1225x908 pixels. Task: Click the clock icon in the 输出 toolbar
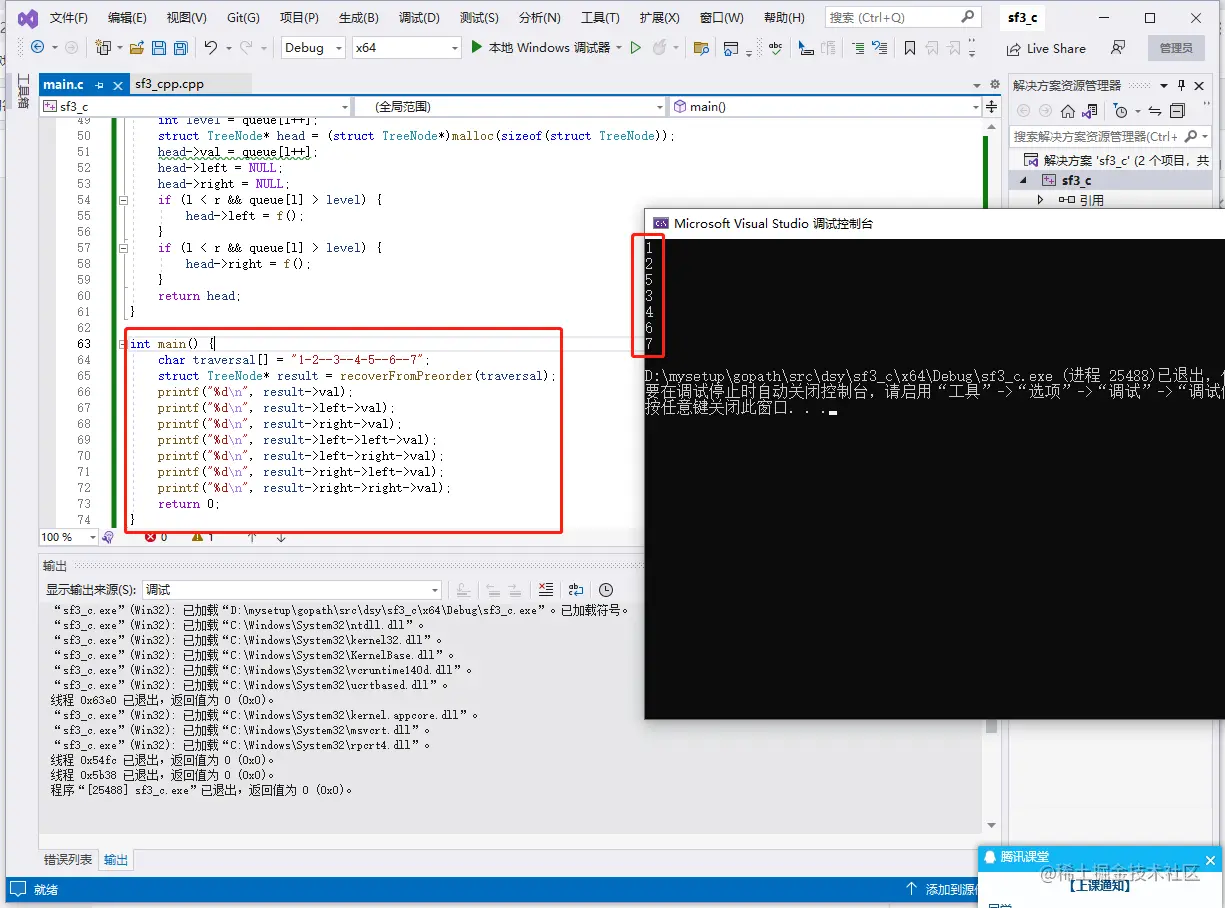tap(605, 590)
